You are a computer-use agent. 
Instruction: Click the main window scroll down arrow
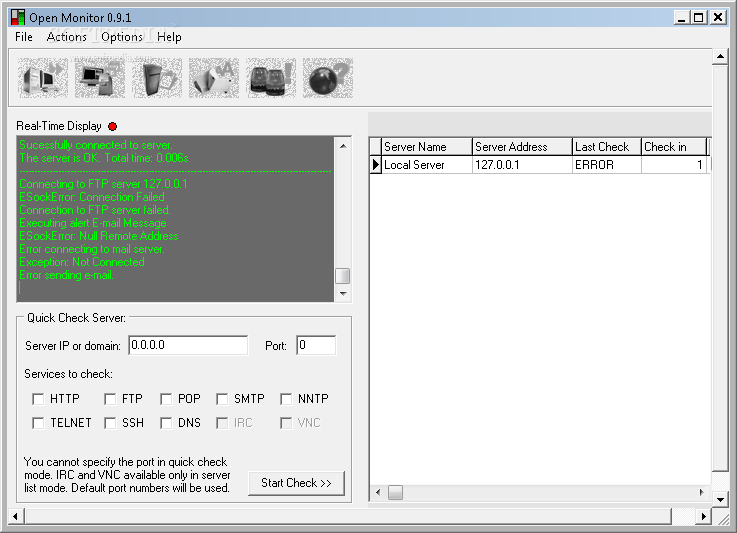tap(720, 500)
